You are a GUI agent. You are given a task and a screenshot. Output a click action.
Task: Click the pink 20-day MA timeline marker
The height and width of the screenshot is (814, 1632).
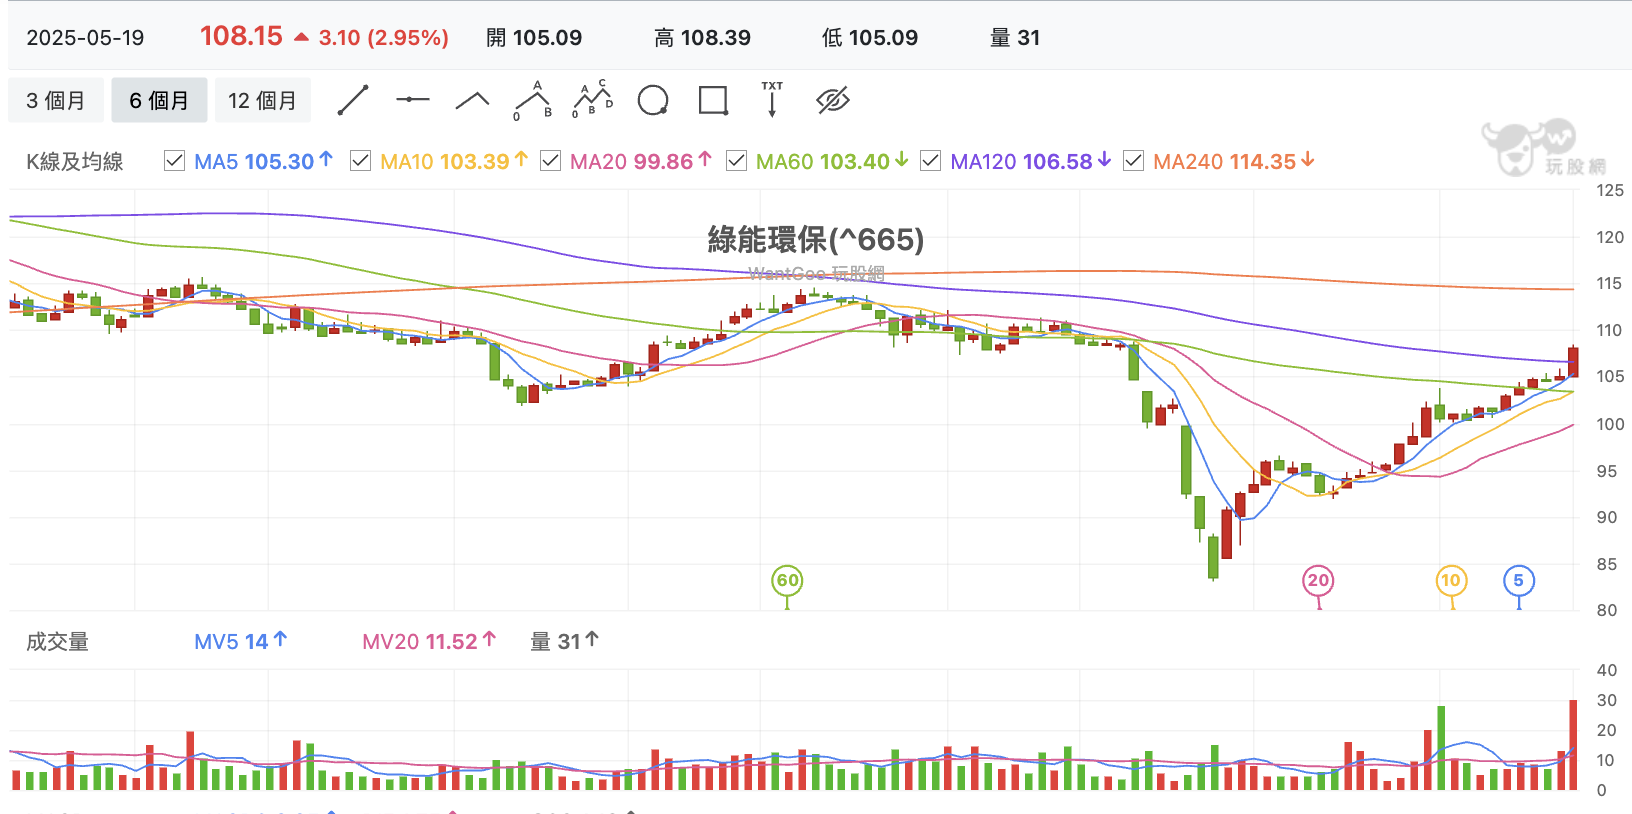(x=1319, y=580)
